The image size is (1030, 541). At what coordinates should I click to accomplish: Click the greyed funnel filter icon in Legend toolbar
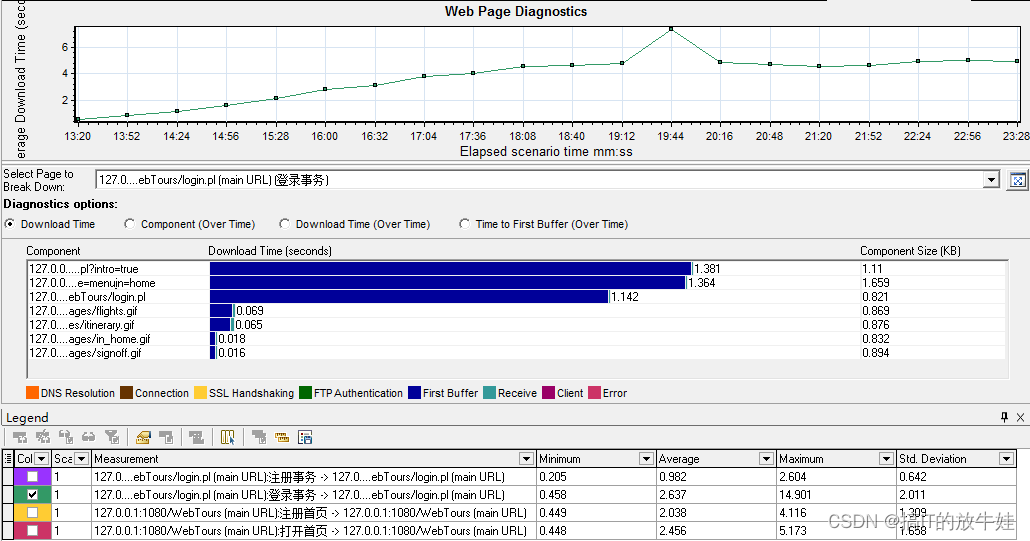(x=112, y=437)
